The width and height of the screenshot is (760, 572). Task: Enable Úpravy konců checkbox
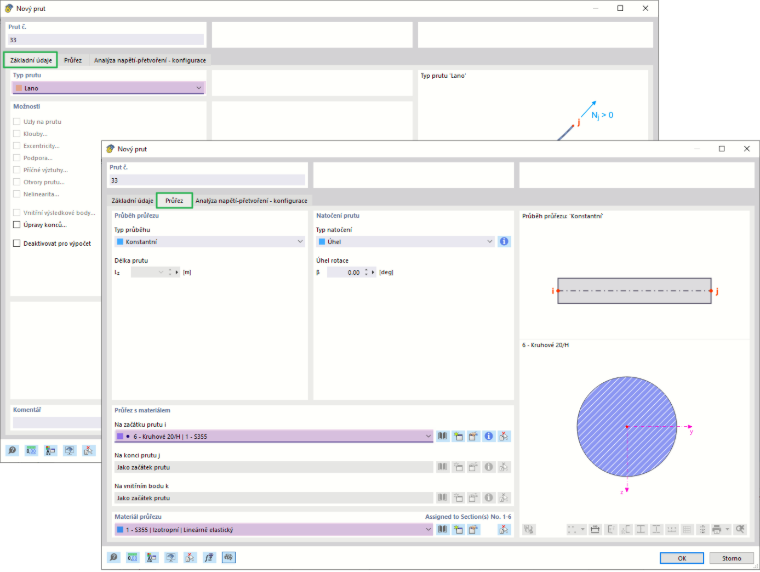[x=16, y=225]
